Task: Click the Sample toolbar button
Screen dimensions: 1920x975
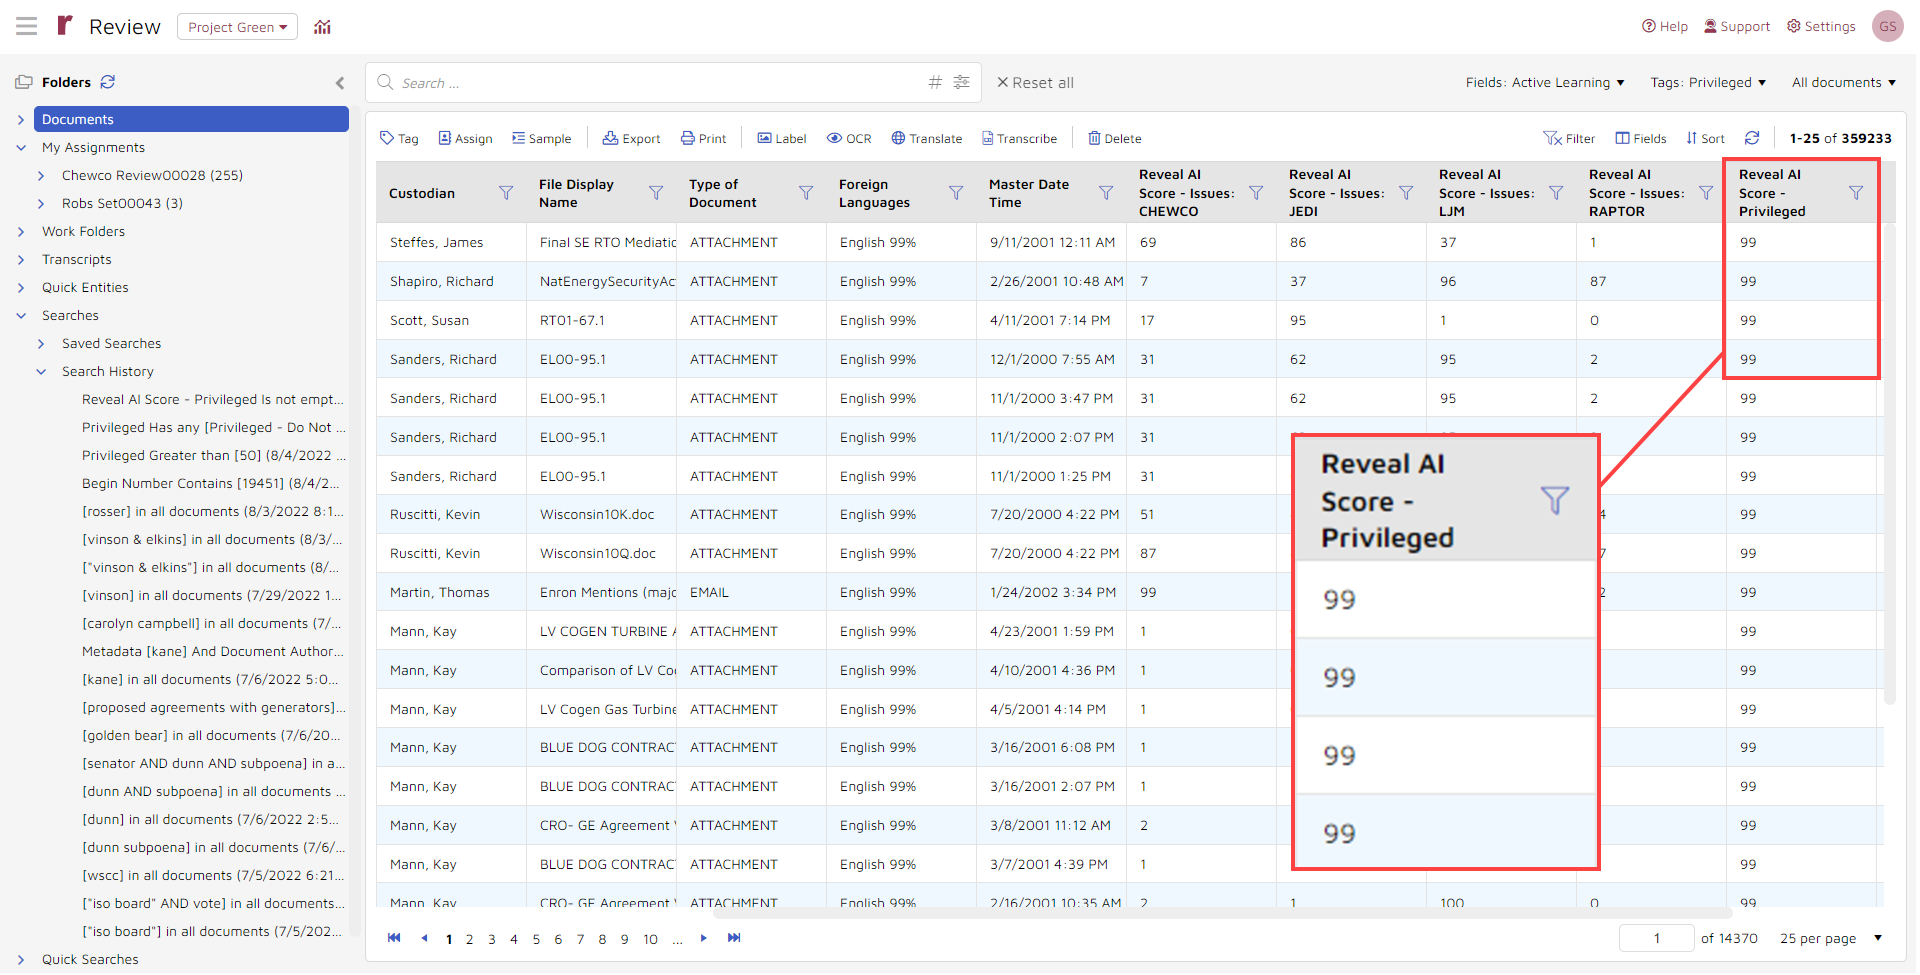Action: (541, 138)
